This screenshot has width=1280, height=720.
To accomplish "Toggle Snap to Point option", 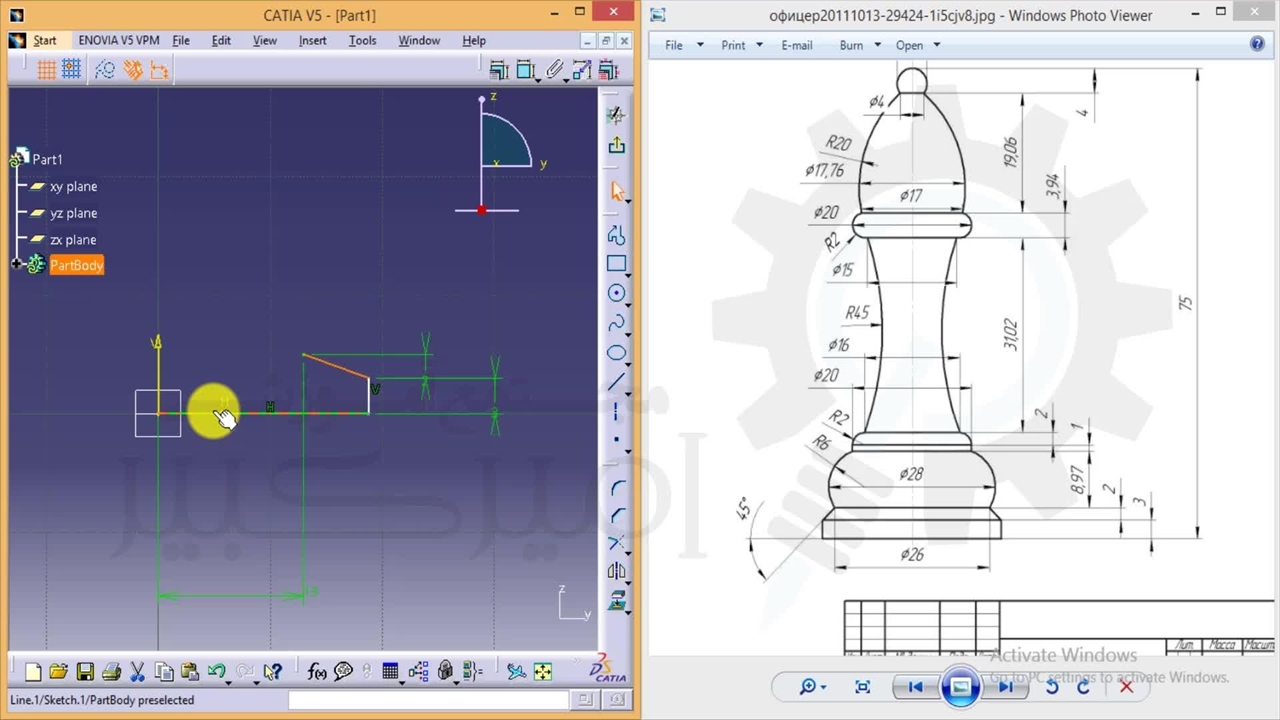I will 71,69.
